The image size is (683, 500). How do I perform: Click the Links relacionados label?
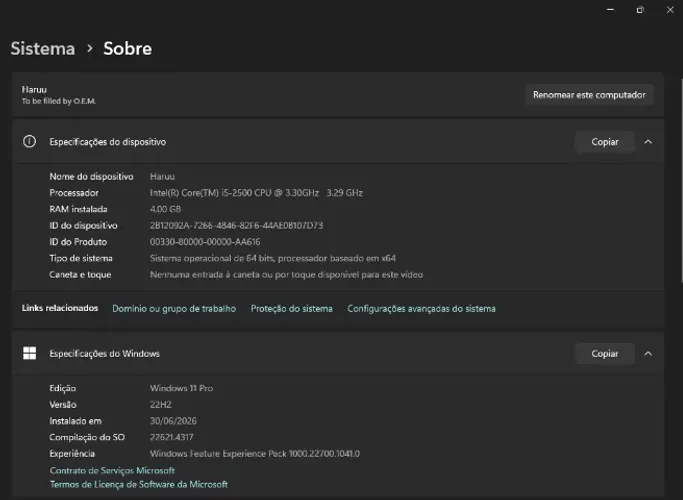pyautogui.click(x=60, y=308)
